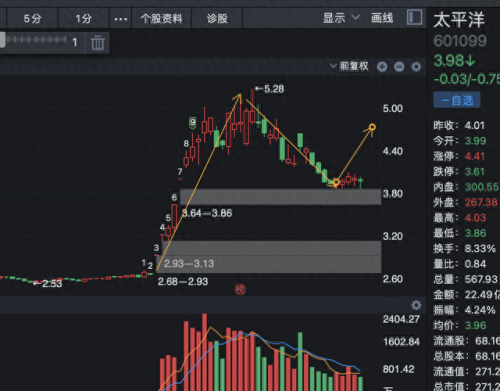Click the 外盘 267.38 value

tap(481, 202)
